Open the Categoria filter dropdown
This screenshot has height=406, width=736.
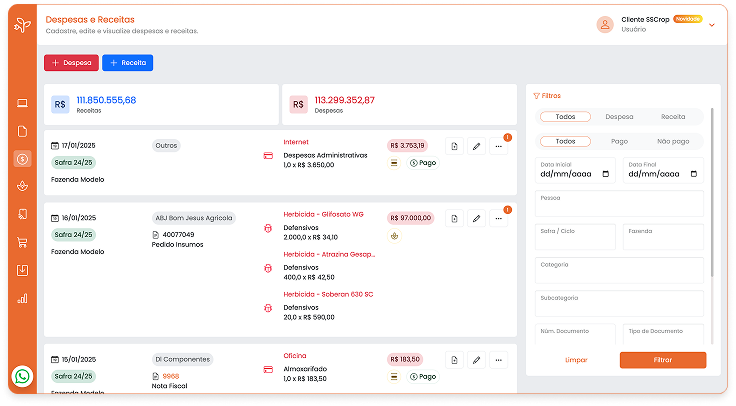tap(619, 270)
